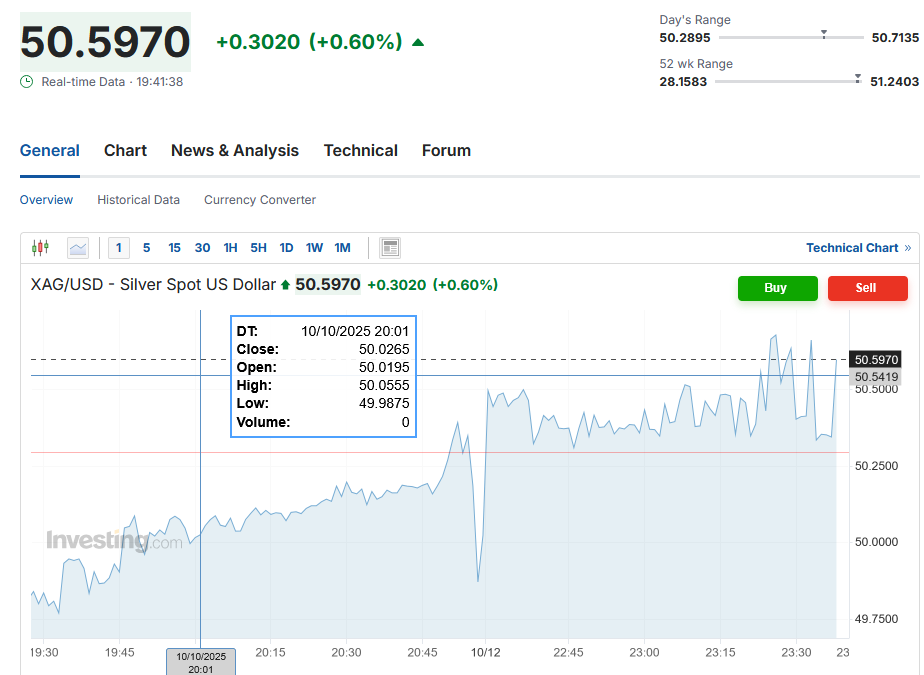
Task: Click the Day's Range low 50.2895
Action: tap(685, 38)
